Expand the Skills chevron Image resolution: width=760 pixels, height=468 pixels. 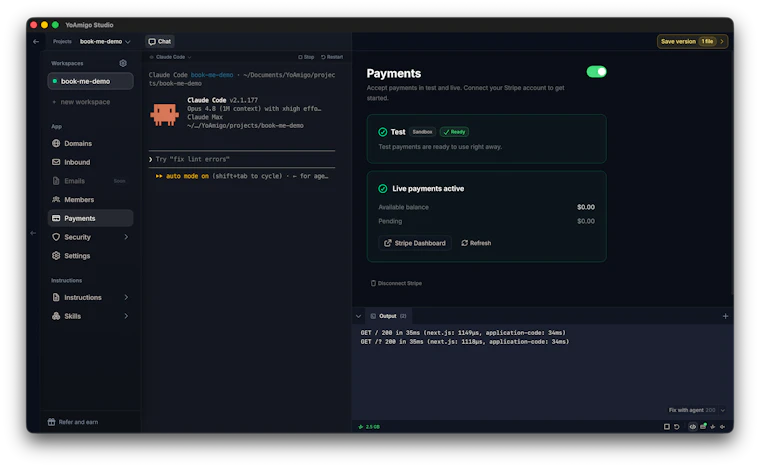[126, 316]
